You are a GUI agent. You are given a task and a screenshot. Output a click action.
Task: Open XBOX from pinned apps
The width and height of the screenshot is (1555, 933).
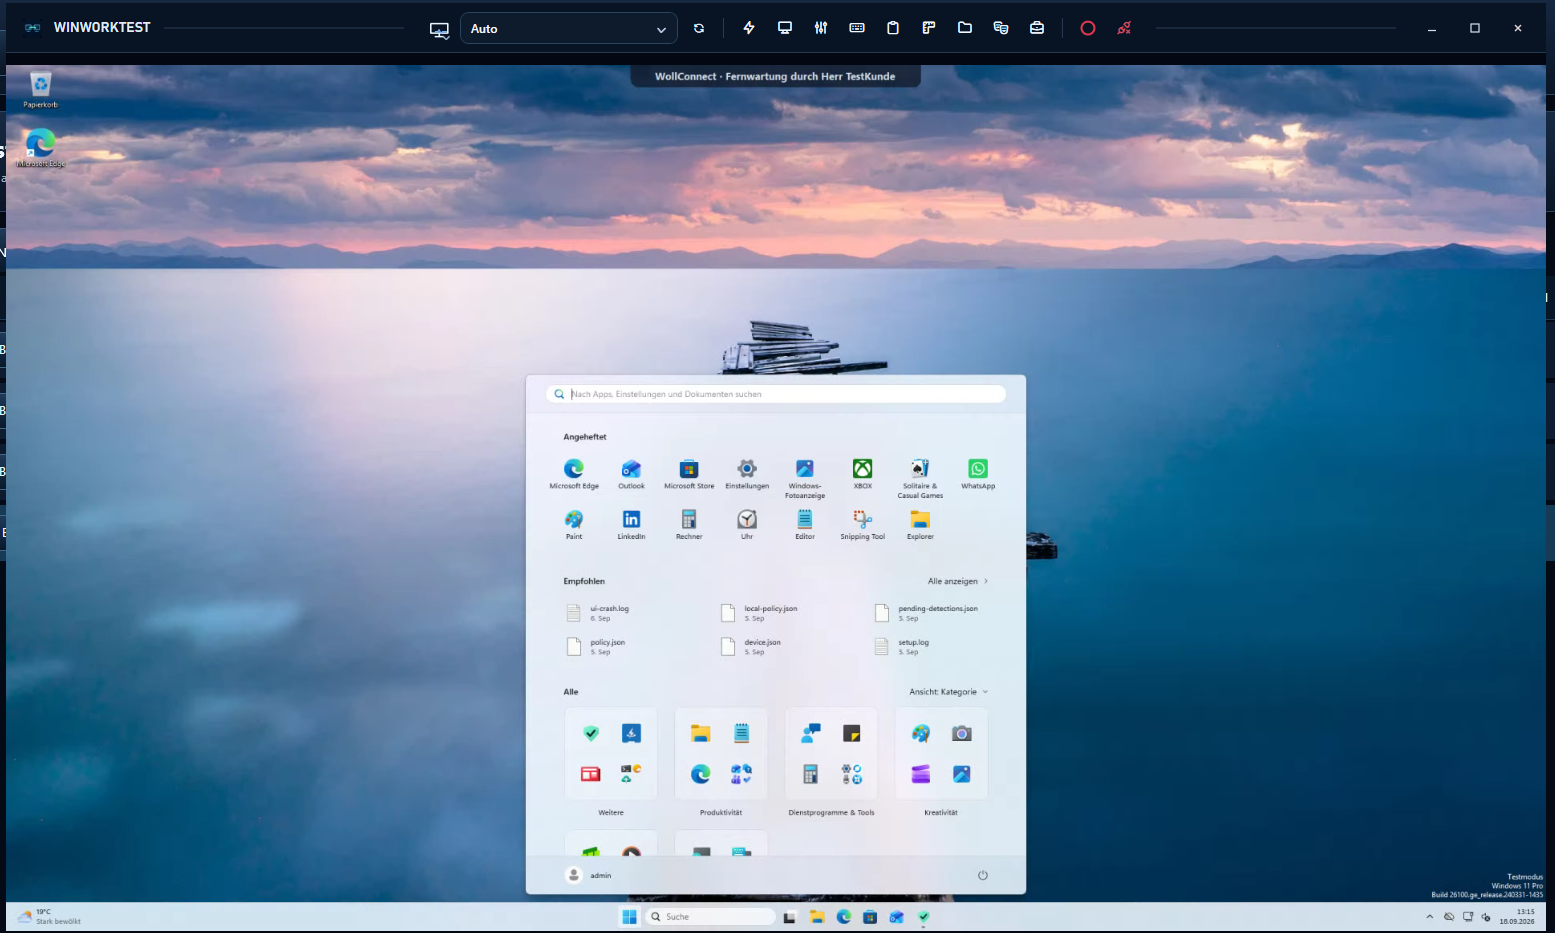pos(862,474)
